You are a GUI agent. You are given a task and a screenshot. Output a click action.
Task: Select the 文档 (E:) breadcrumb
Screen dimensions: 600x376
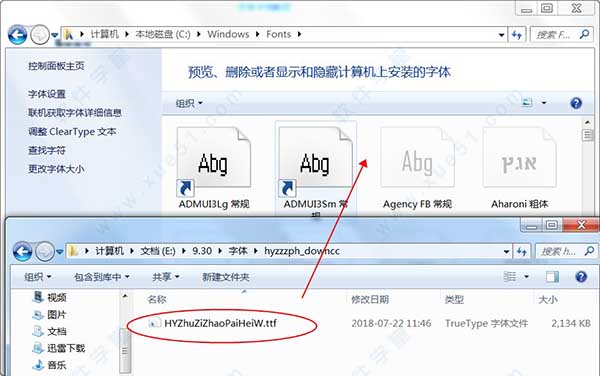(x=158, y=251)
